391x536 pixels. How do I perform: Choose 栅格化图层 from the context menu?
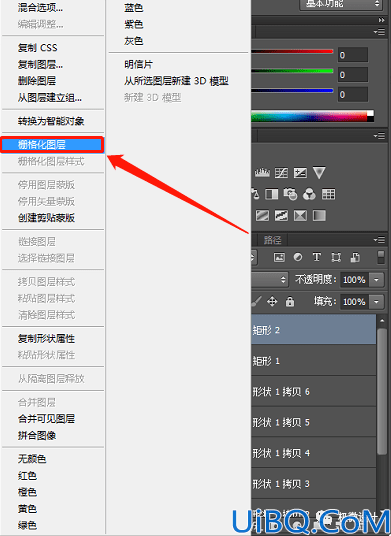(x=52, y=145)
